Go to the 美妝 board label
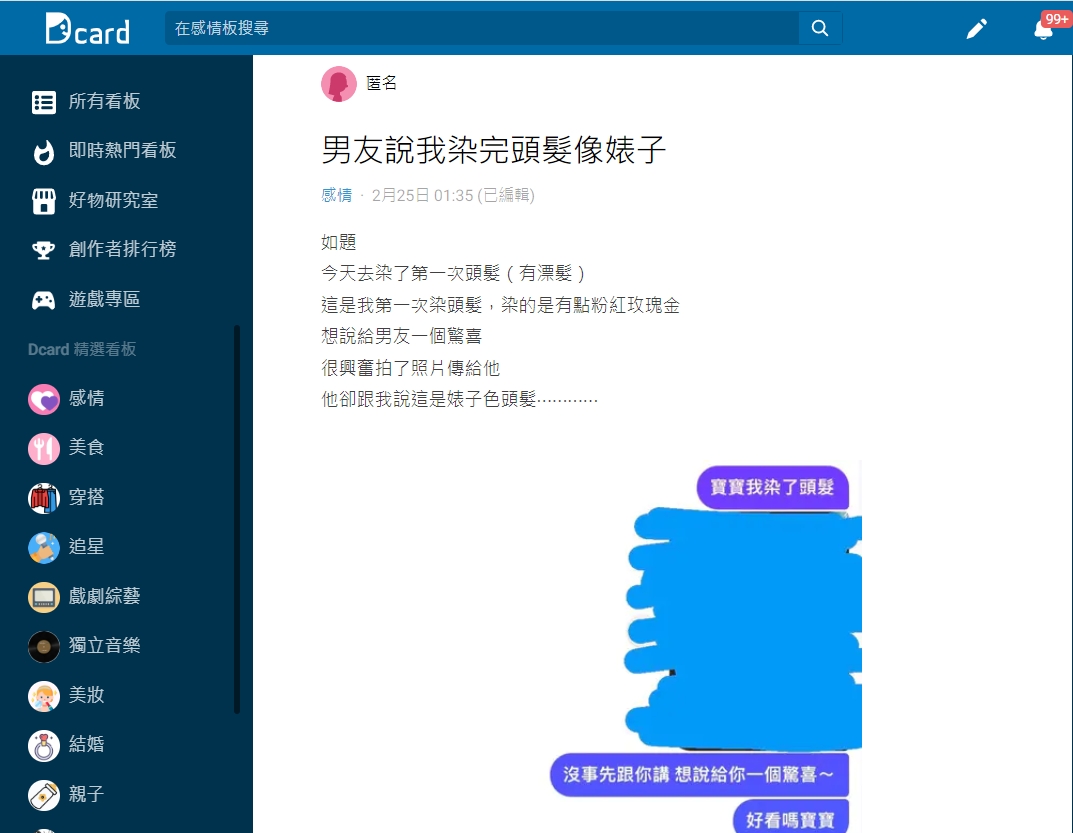Screen dimensions: 1073x833 86,695
